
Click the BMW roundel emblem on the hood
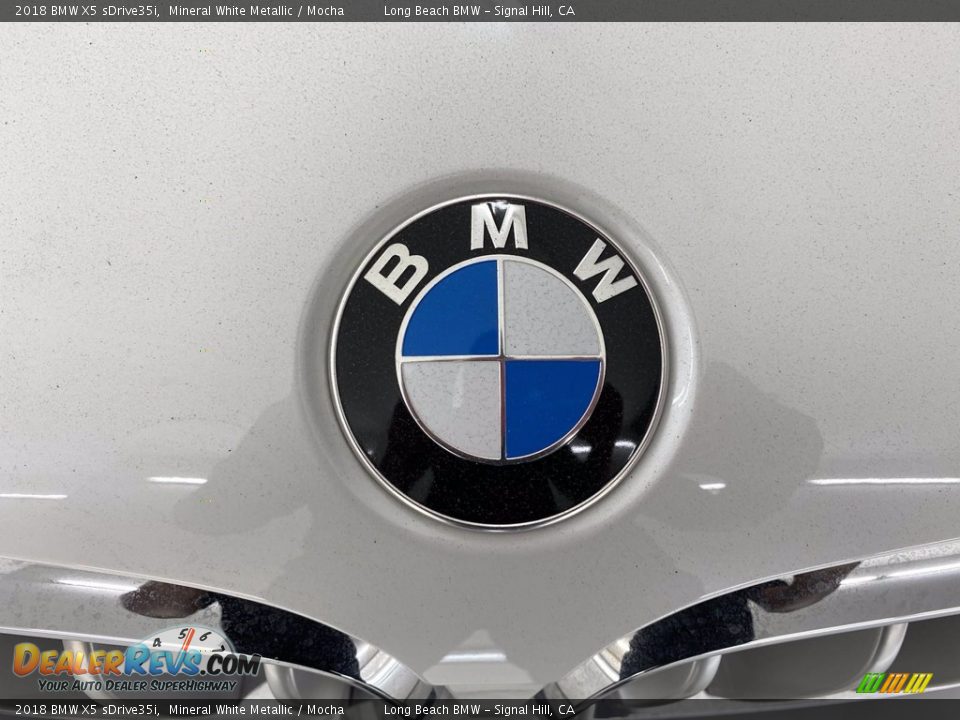point(499,362)
